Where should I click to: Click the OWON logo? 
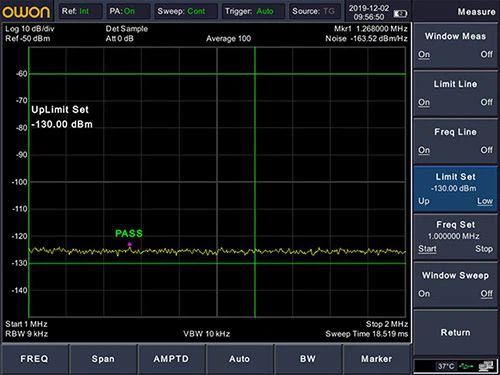pyautogui.click(x=26, y=12)
